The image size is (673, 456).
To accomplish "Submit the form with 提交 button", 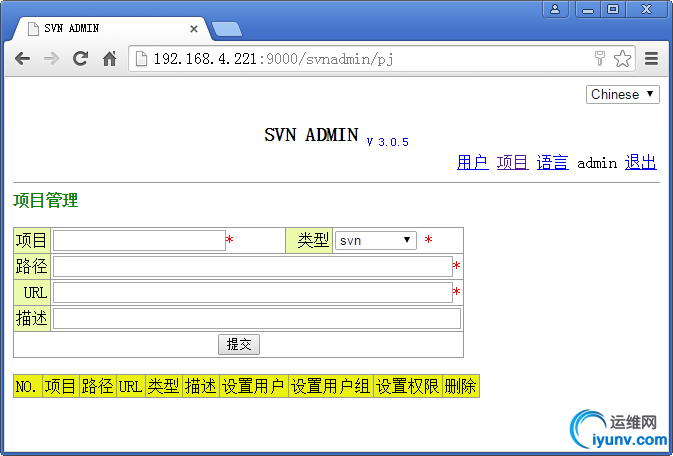I will click(x=239, y=344).
